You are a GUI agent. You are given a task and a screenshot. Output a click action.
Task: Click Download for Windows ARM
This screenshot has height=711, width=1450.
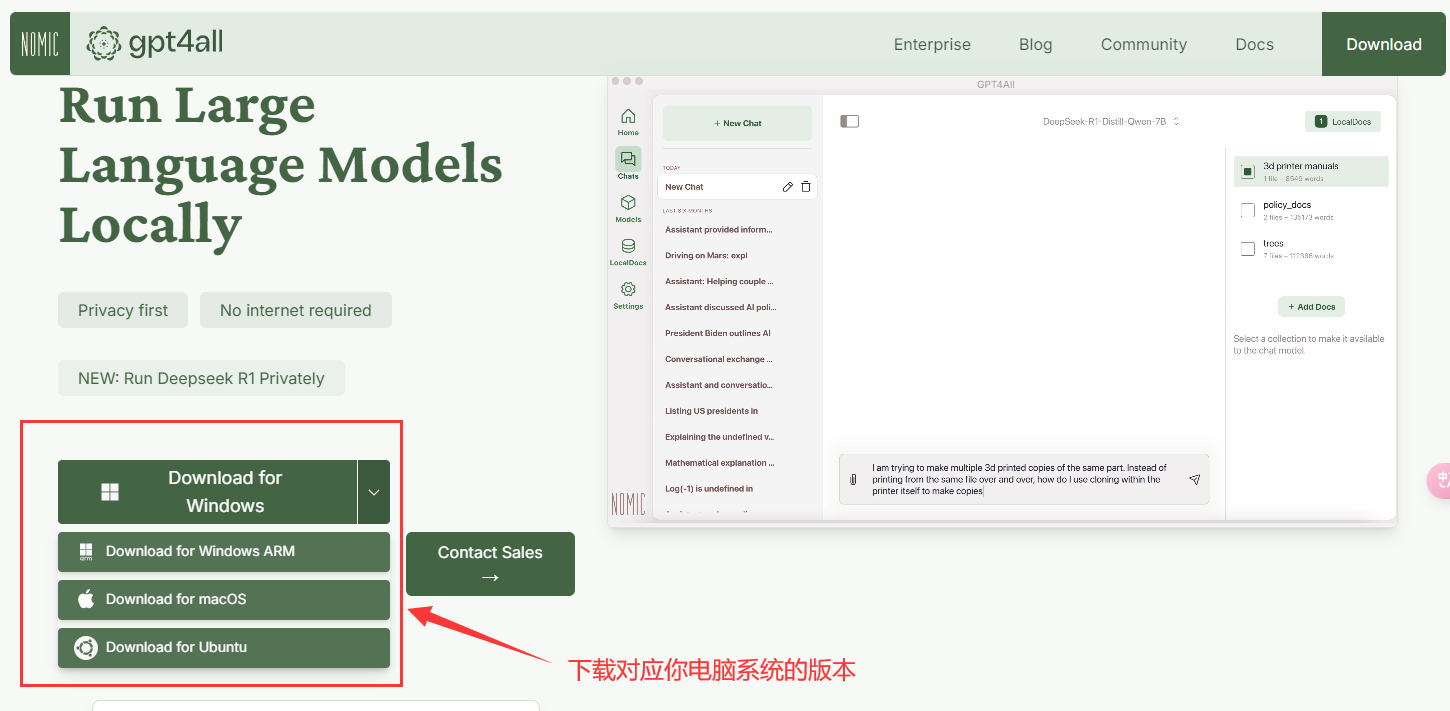click(224, 552)
